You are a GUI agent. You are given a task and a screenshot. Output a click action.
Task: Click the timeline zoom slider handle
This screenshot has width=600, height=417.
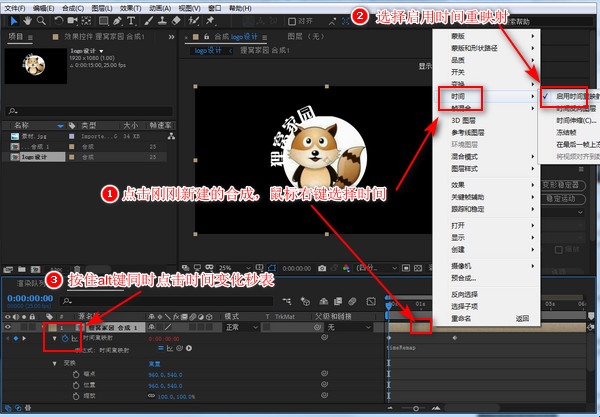[416, 409]
